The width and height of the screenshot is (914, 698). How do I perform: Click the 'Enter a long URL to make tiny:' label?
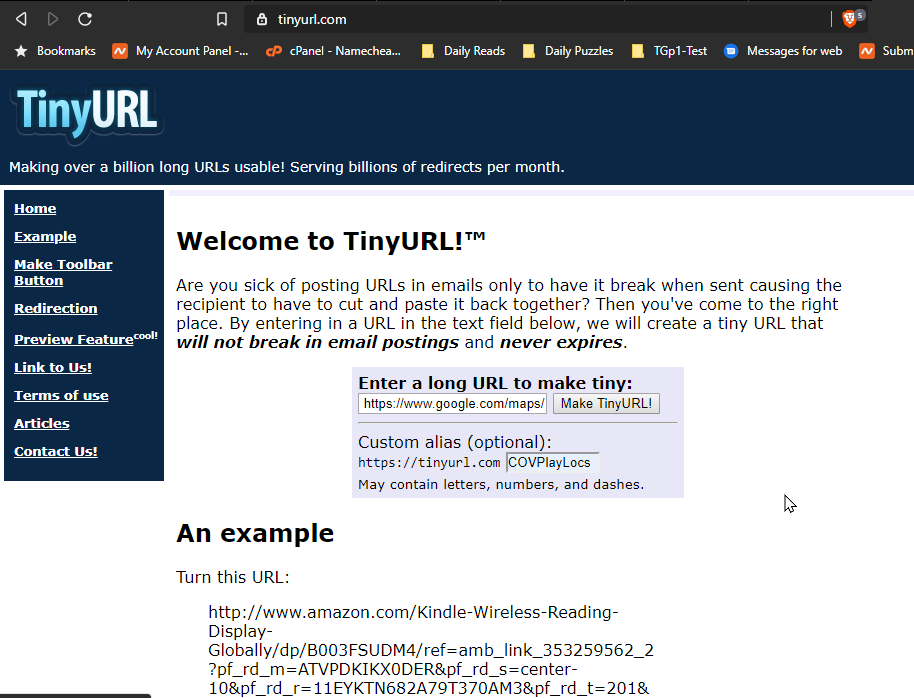click(495, 383)
